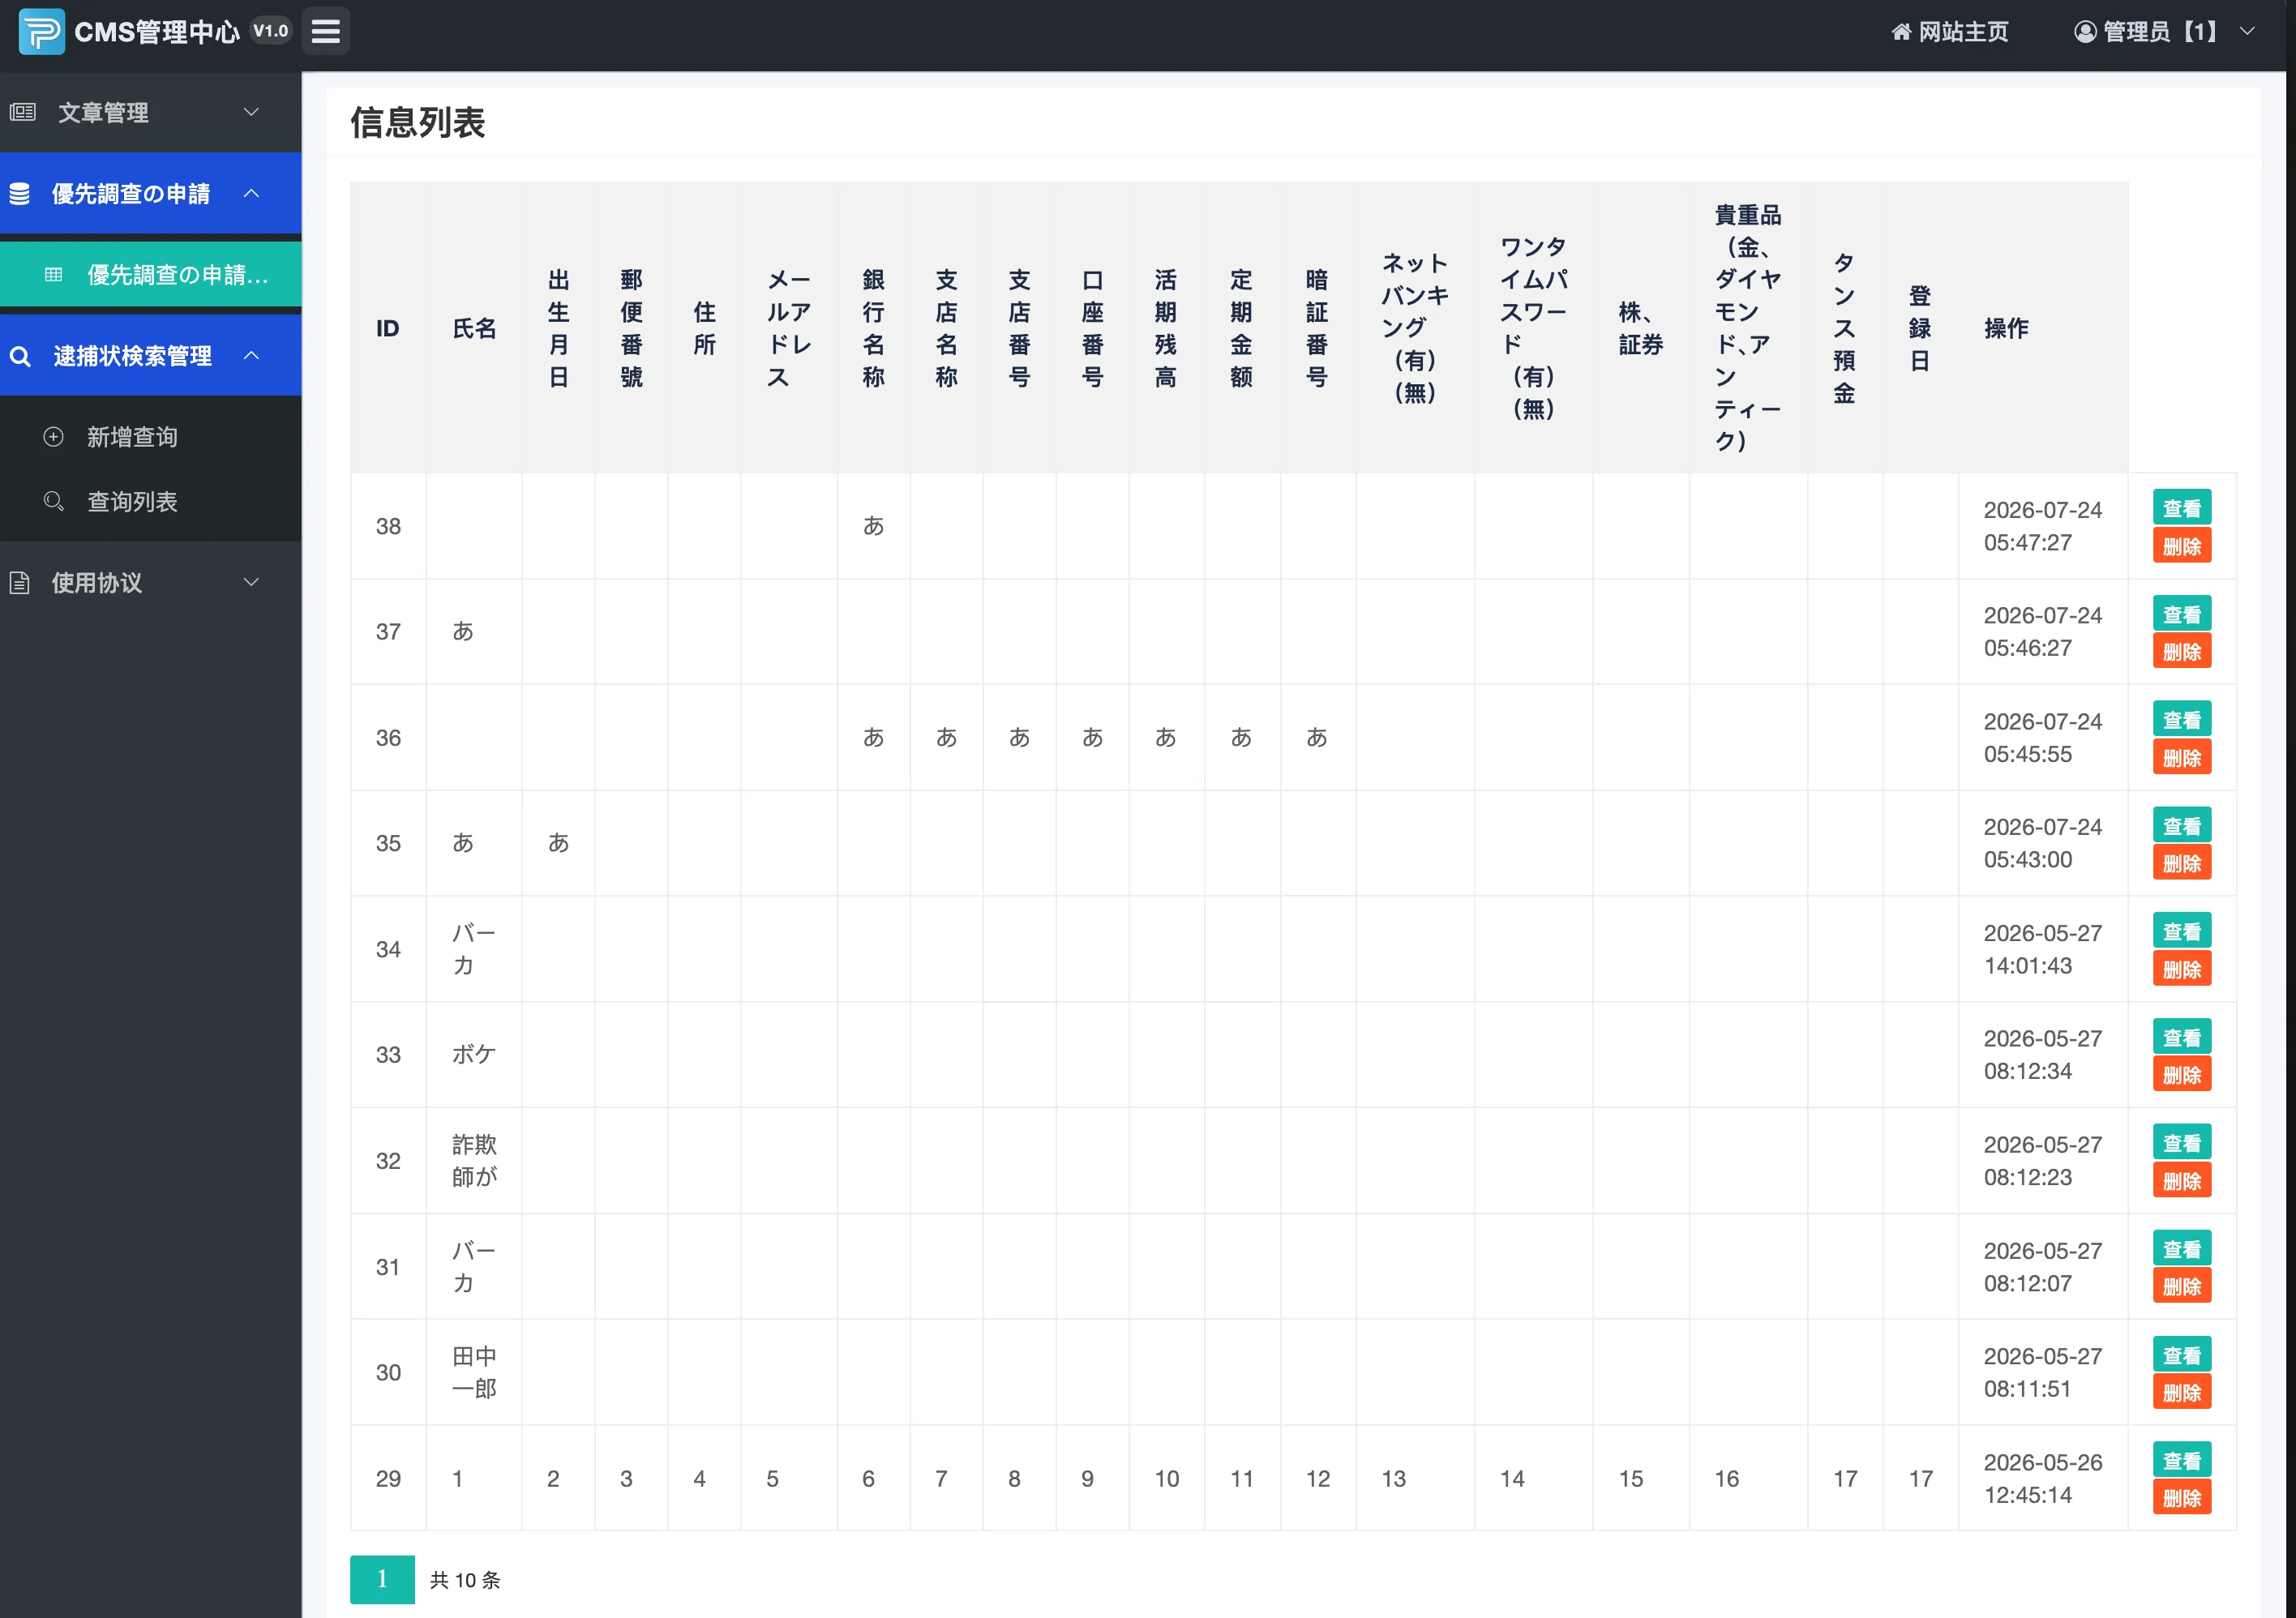Click name cell 田中一郎
2296x1618 pixels.
click(474, 1372)
